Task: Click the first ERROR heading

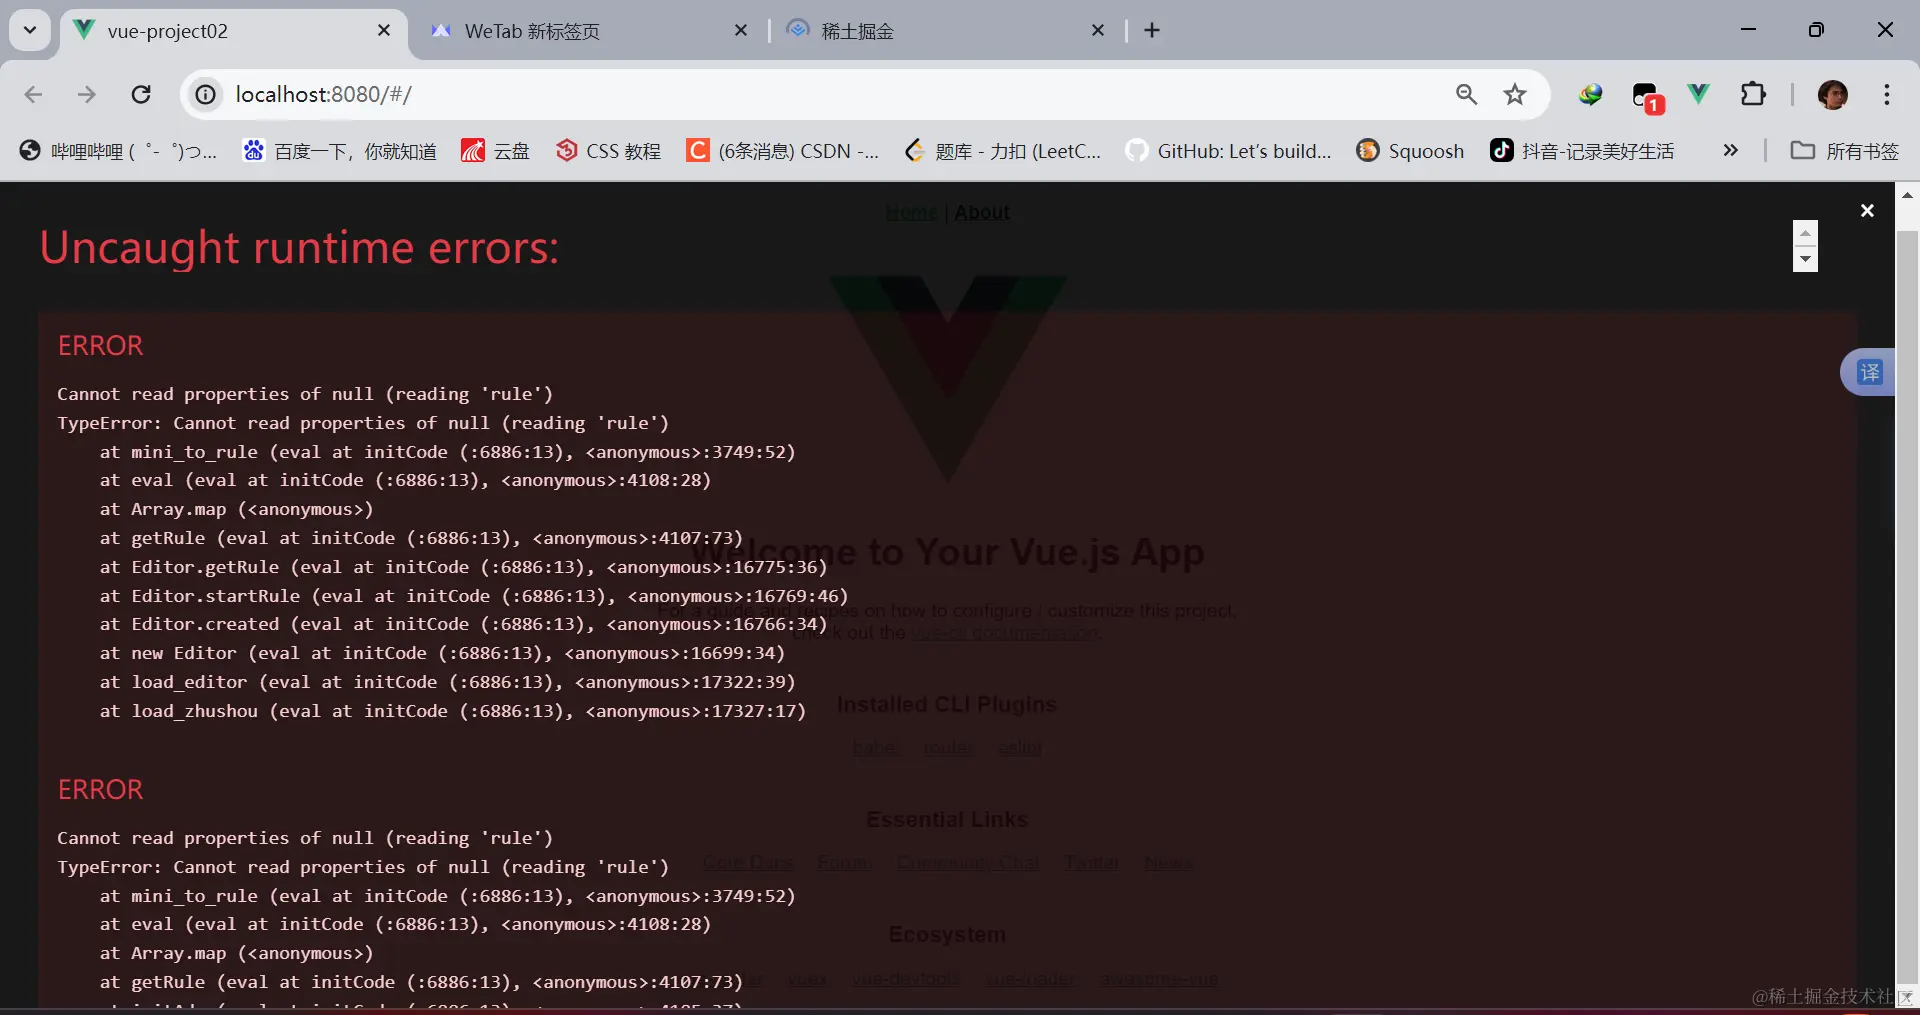Action: (100, 346)
